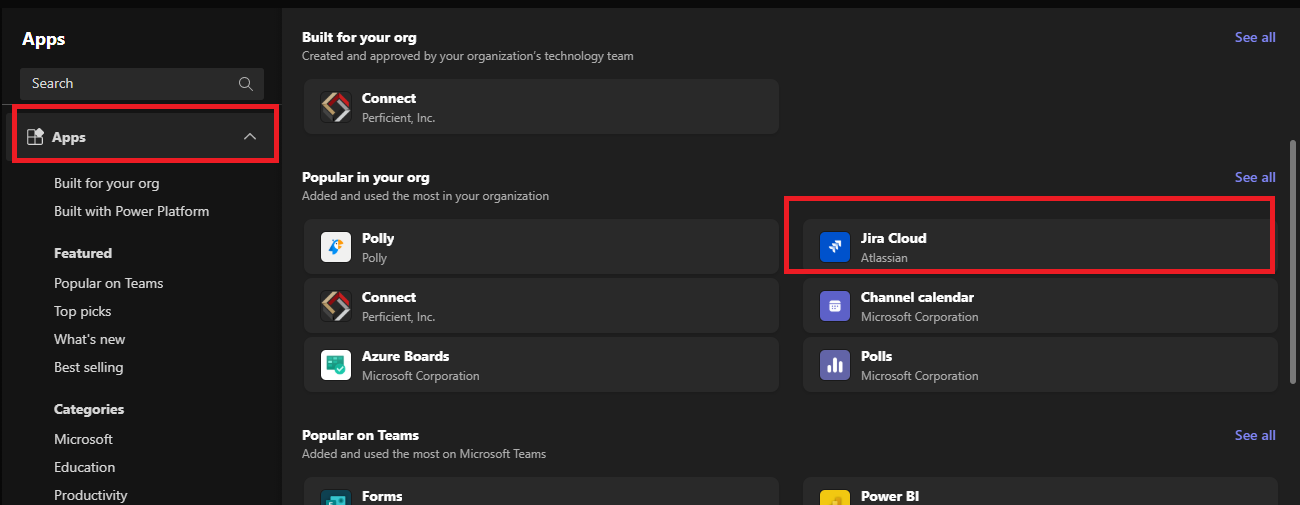
Task: Open the Channel calendar card title
Action: click(x=917, y=297)
